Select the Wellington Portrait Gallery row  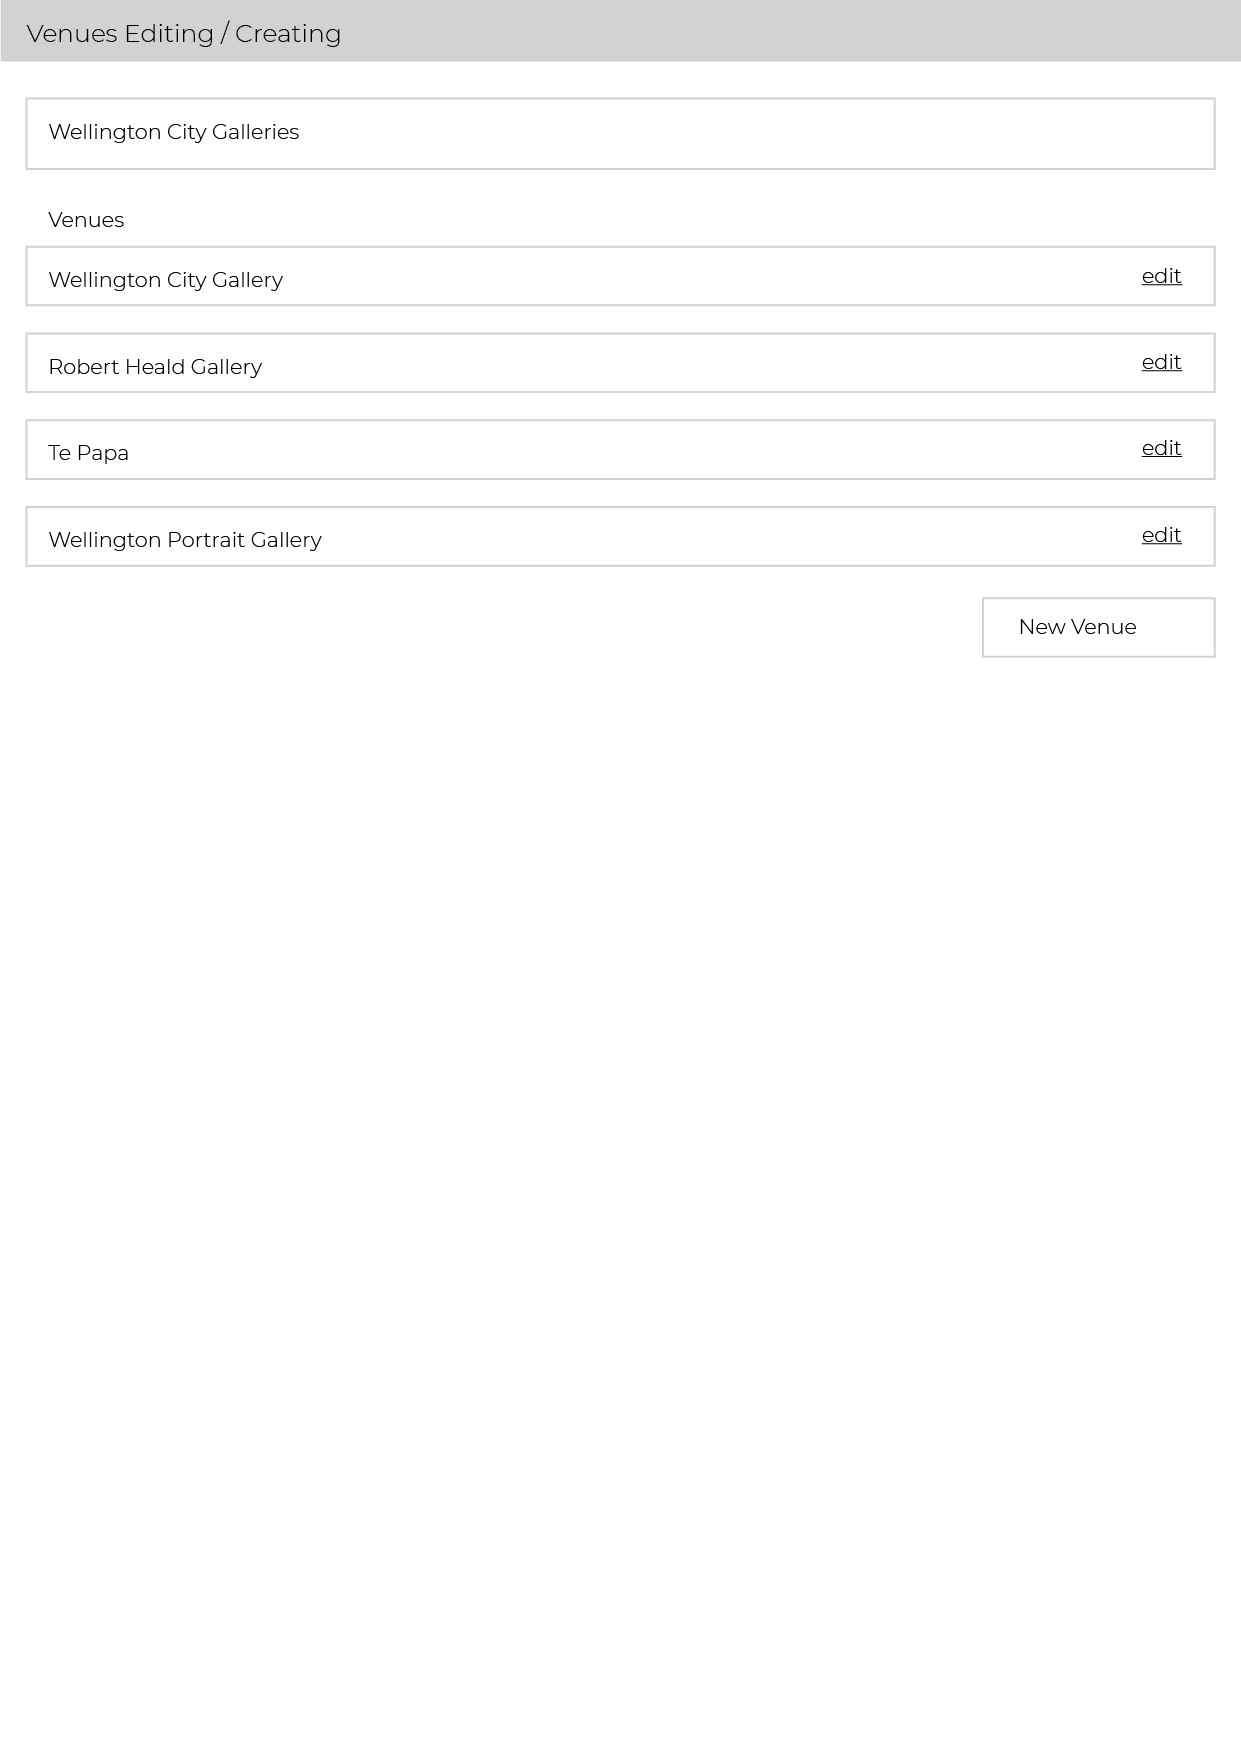(x=620, y=536)
